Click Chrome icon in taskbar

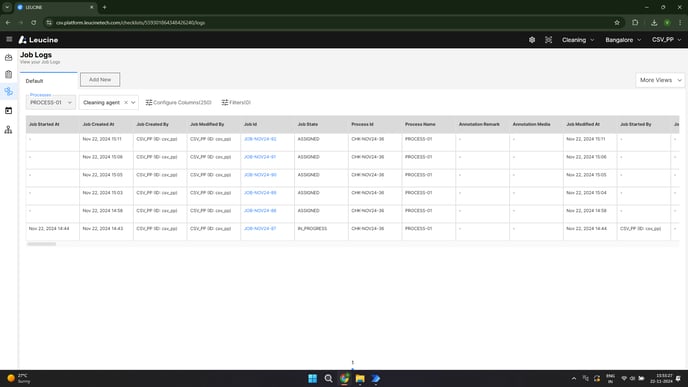[x=344, y=378]
